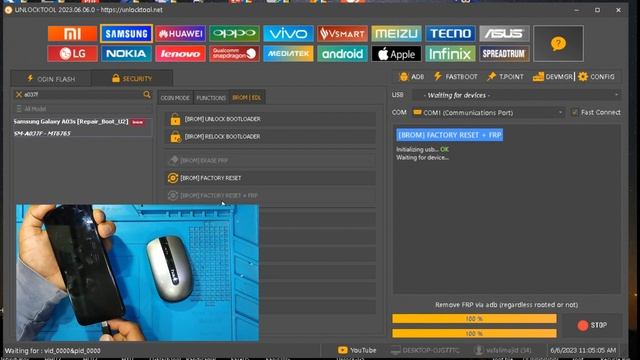Select the Samsung brand logo
640x360 pixels.
(x=126, y=33)
